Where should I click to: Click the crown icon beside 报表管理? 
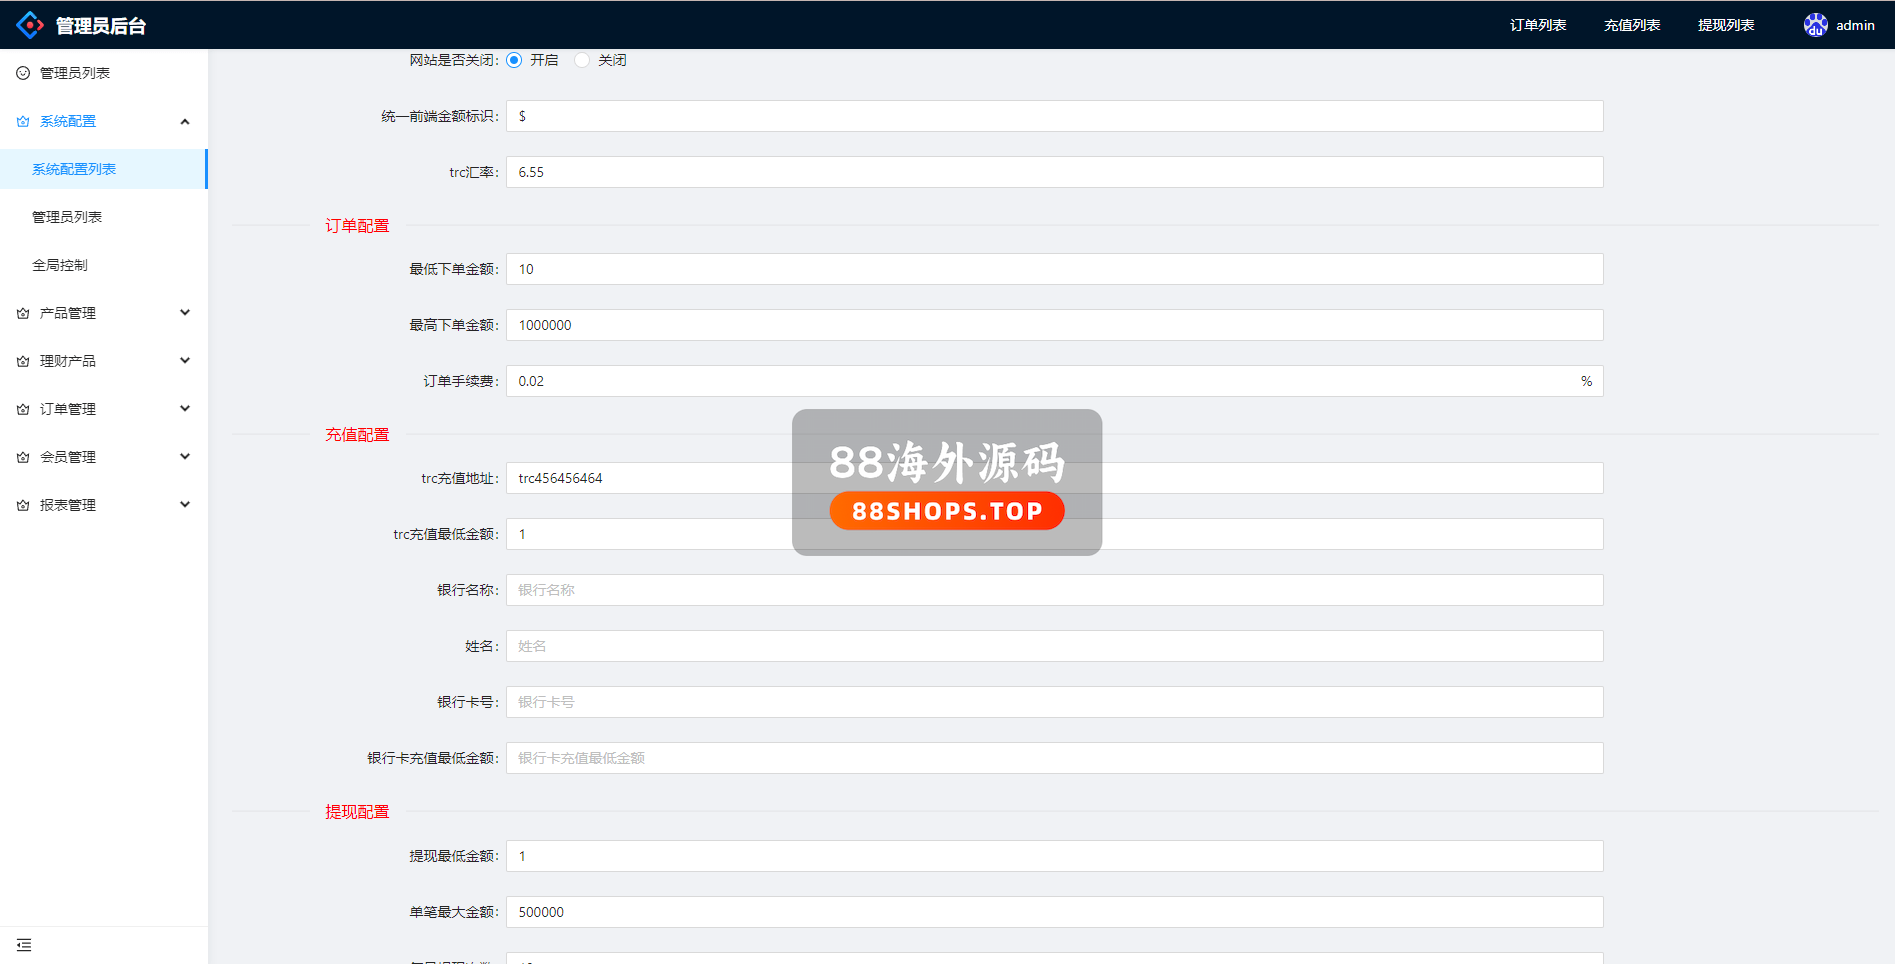(x=23, y=505)
